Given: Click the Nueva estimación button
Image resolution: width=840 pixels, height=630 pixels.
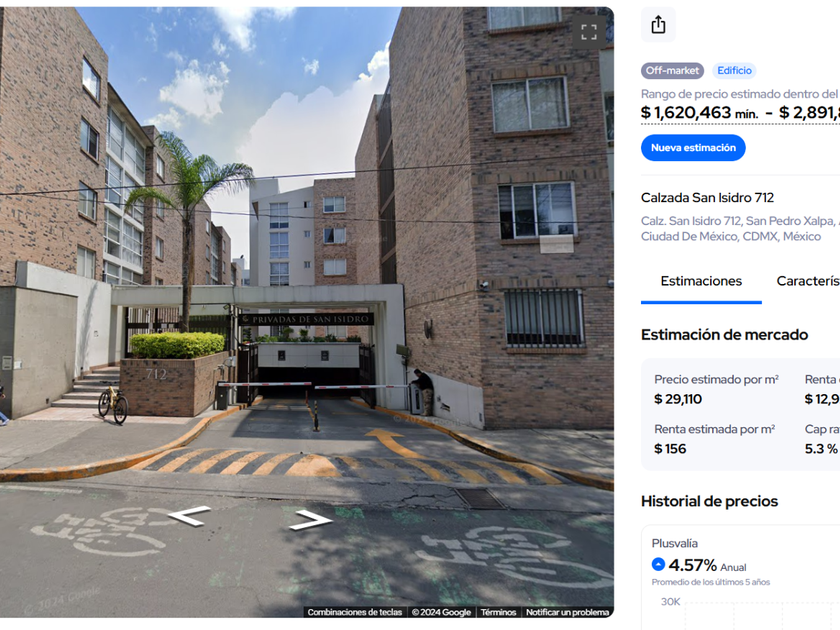Looking at the screenshot, I should click(x=693, y=148).
